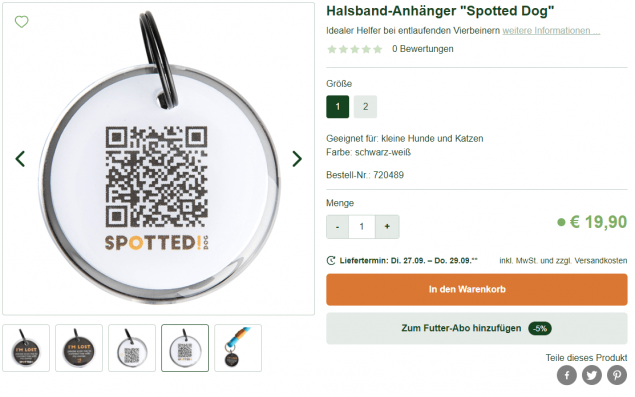The height and width of the screenshot is (397, 635).
Task: Open the weitere Informationen link
Action: (551, 31)
